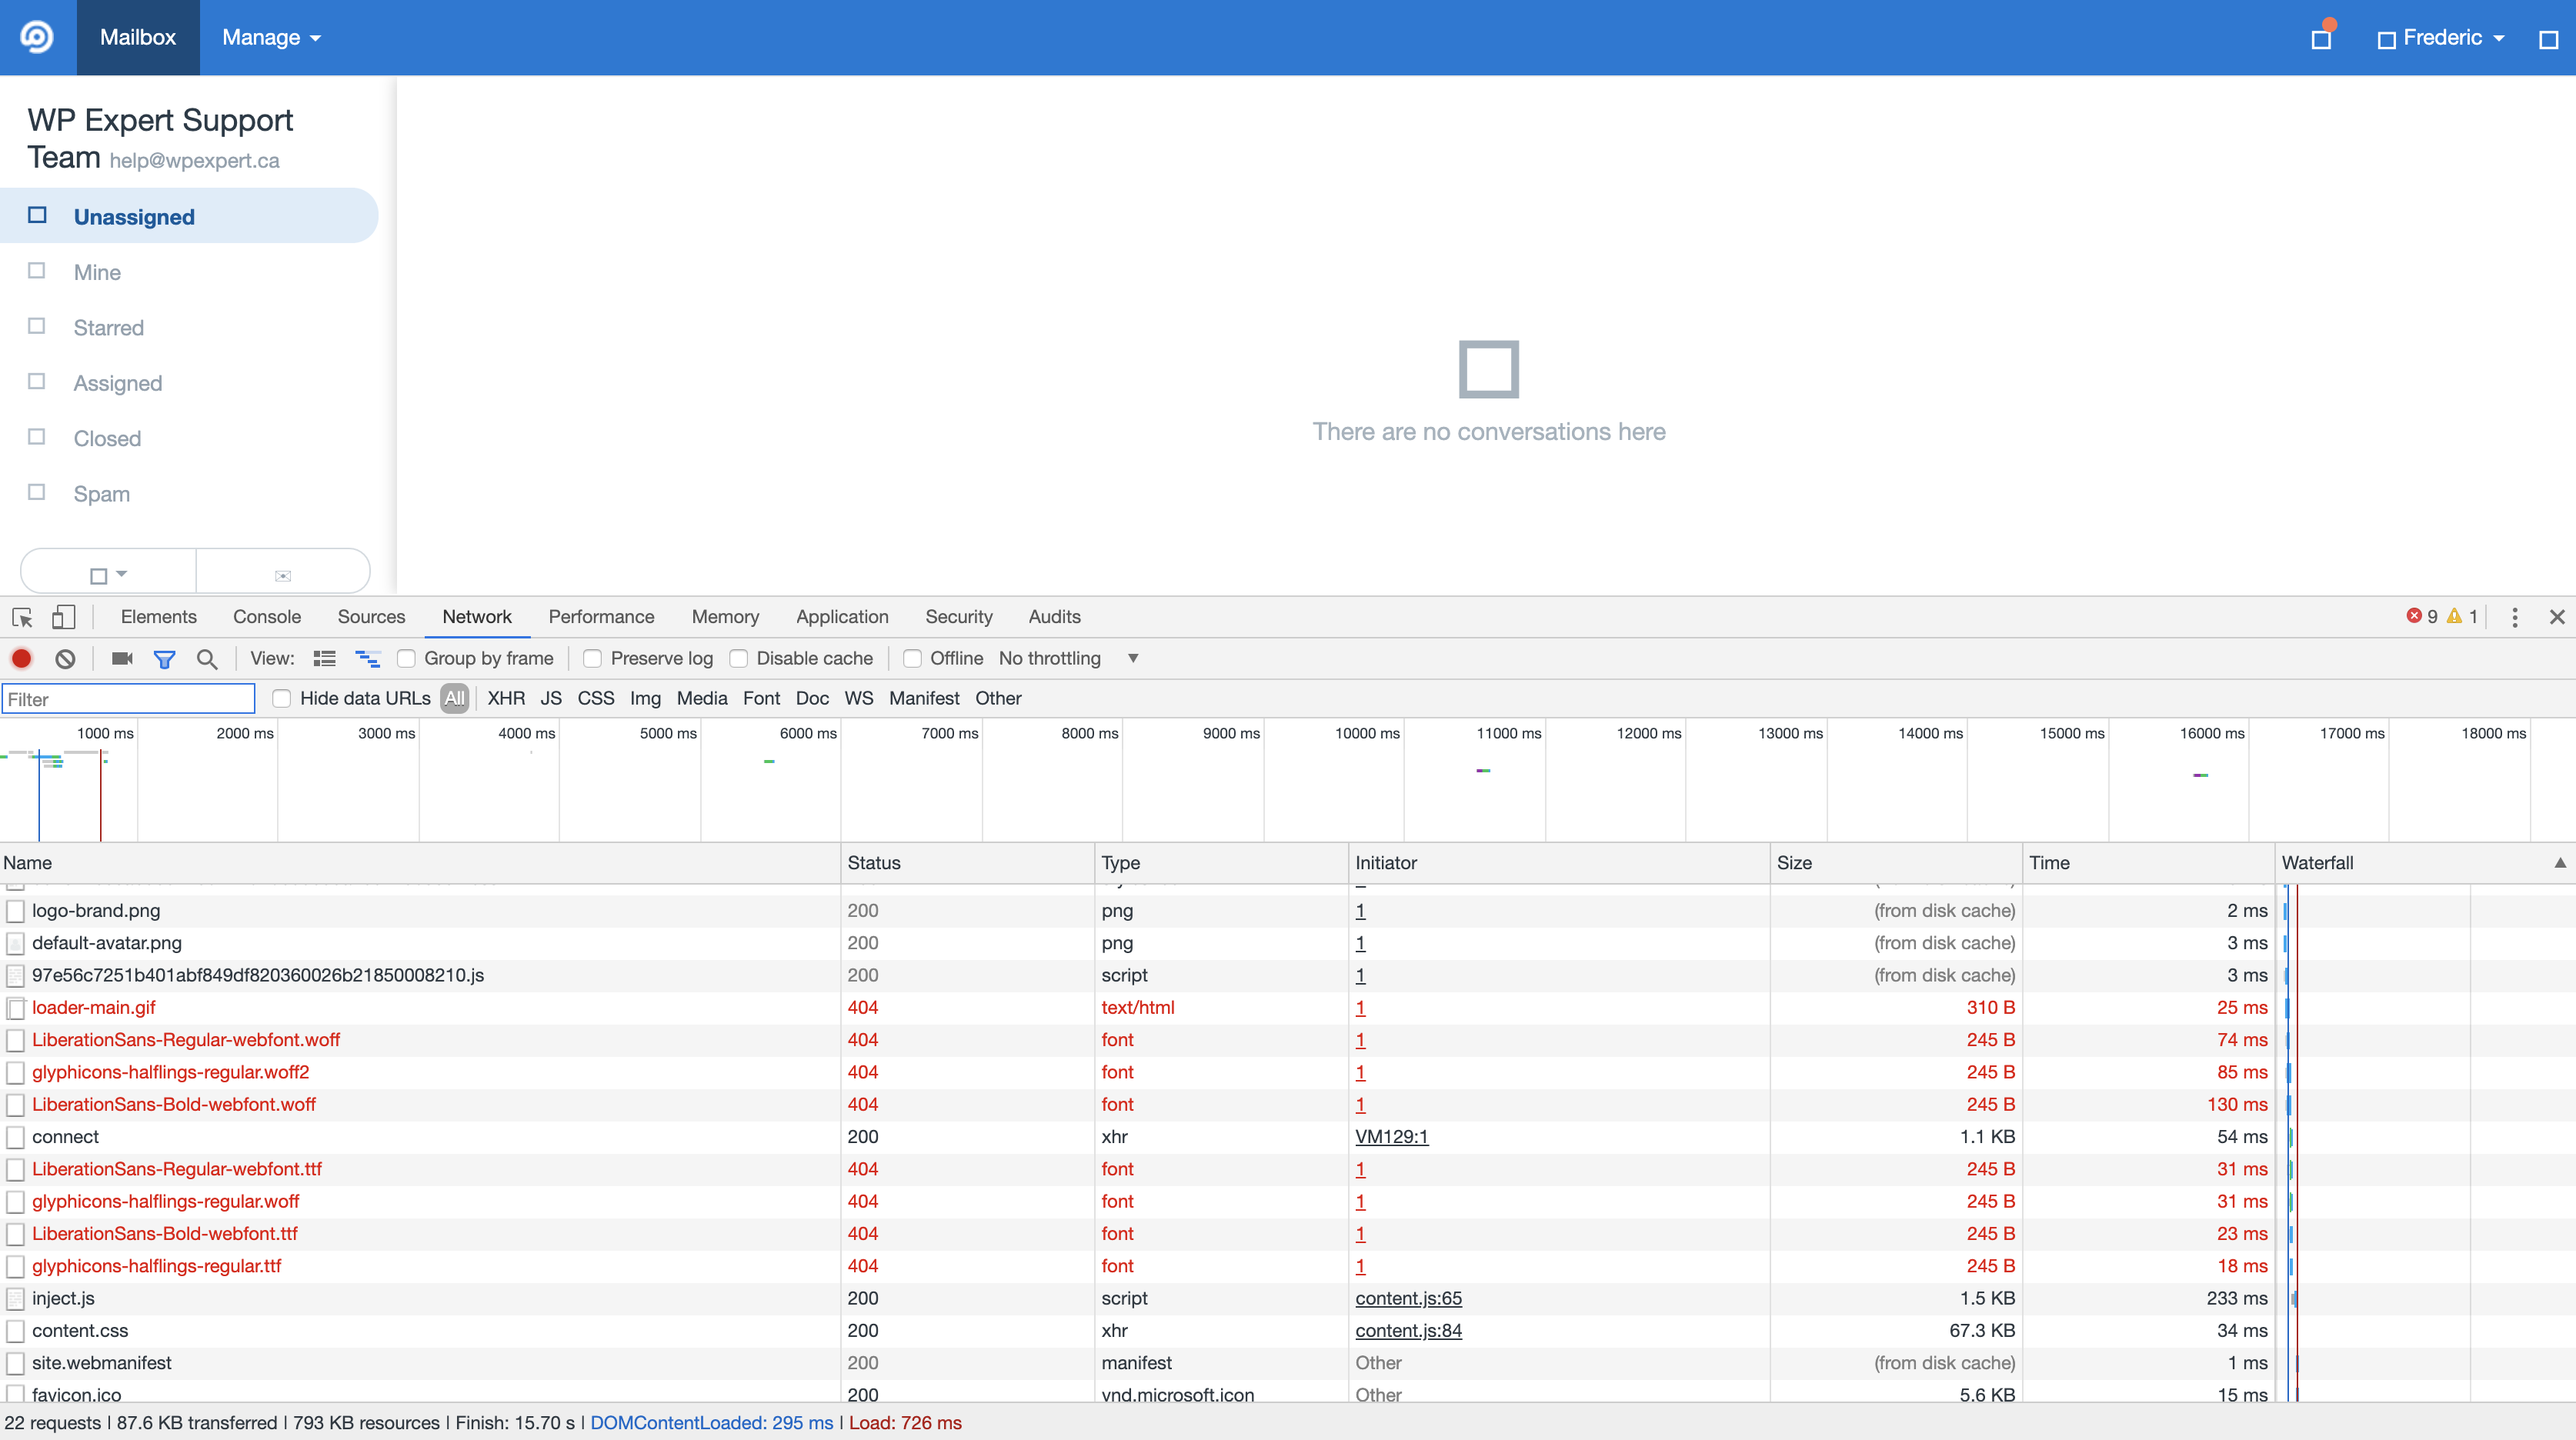The width and height of the screenshot is (2576, 1440).
Task: Click the 11000 ms marker in timeline overview
Action: [1508, 733]
